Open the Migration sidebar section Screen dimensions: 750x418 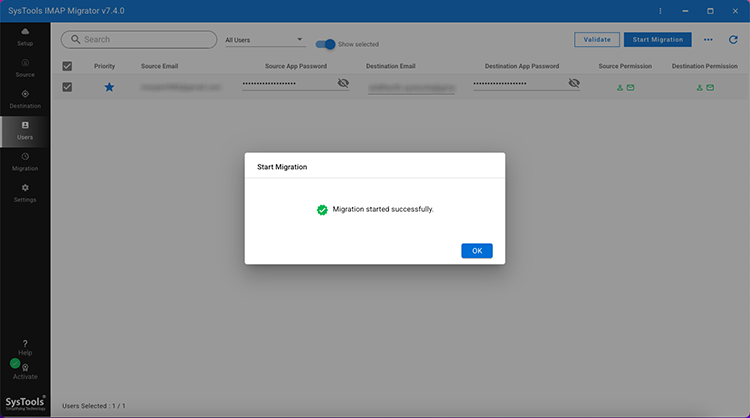[25, 162]
